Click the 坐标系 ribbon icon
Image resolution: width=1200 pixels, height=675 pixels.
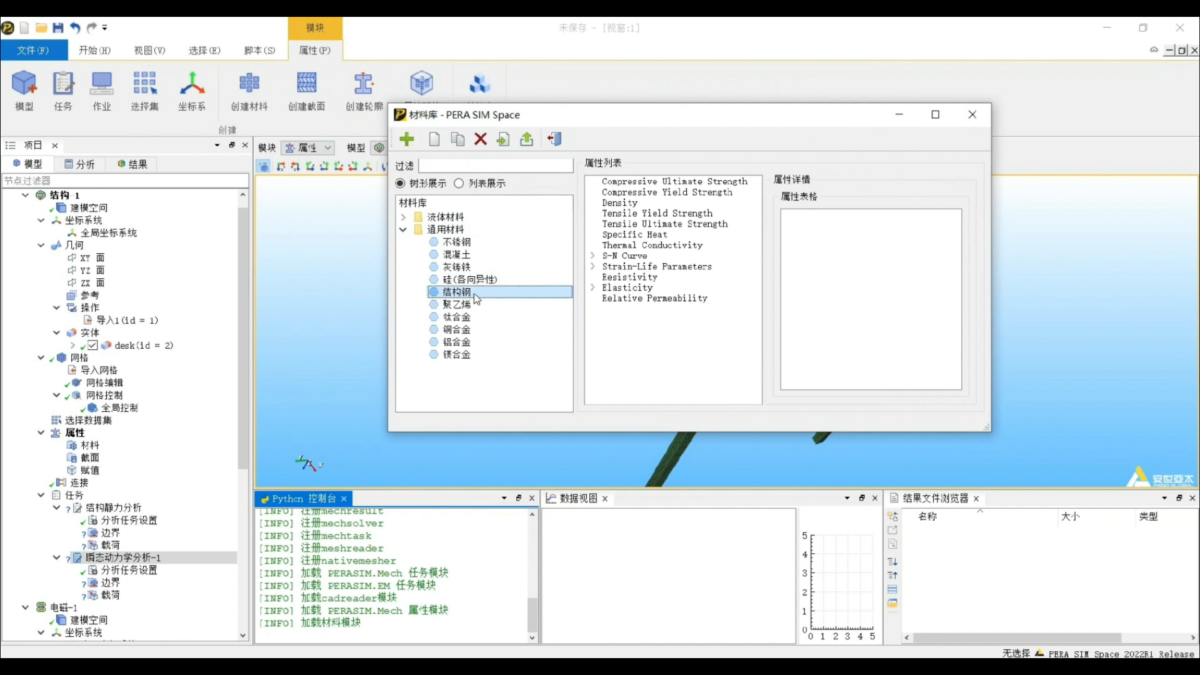(x=192, y=84)
